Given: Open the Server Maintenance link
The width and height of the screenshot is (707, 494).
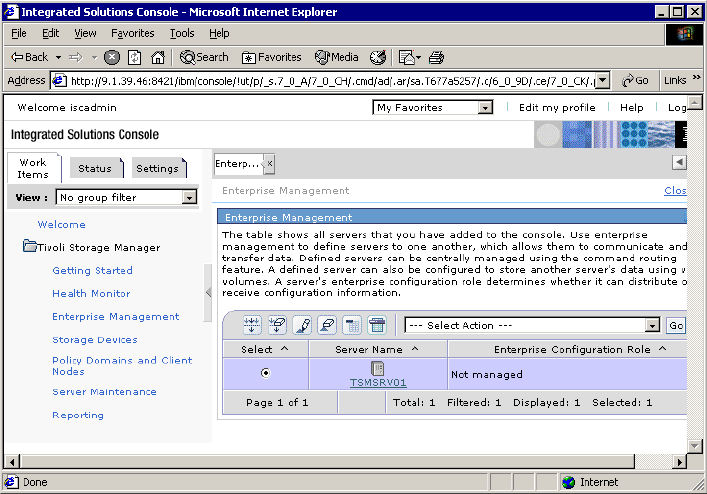Looking at the screenshot, I should pos(104,392).
